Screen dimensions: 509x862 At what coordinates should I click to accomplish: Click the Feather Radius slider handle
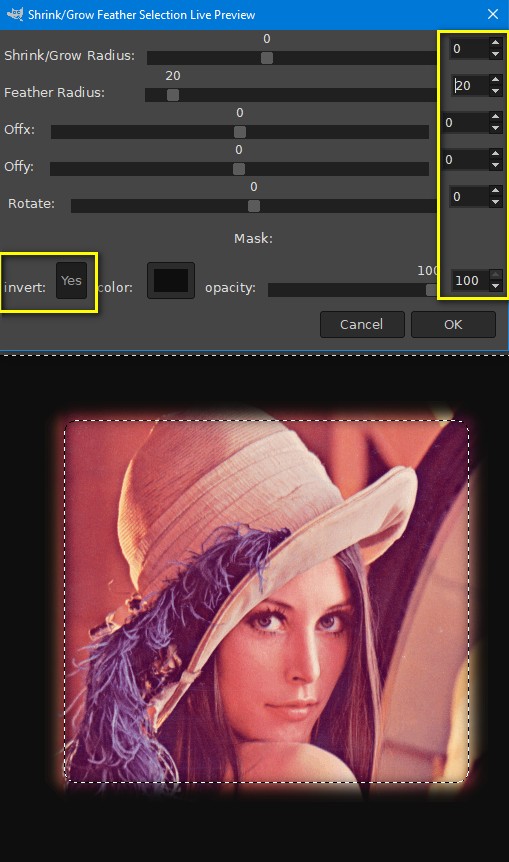tap(173, 95)
